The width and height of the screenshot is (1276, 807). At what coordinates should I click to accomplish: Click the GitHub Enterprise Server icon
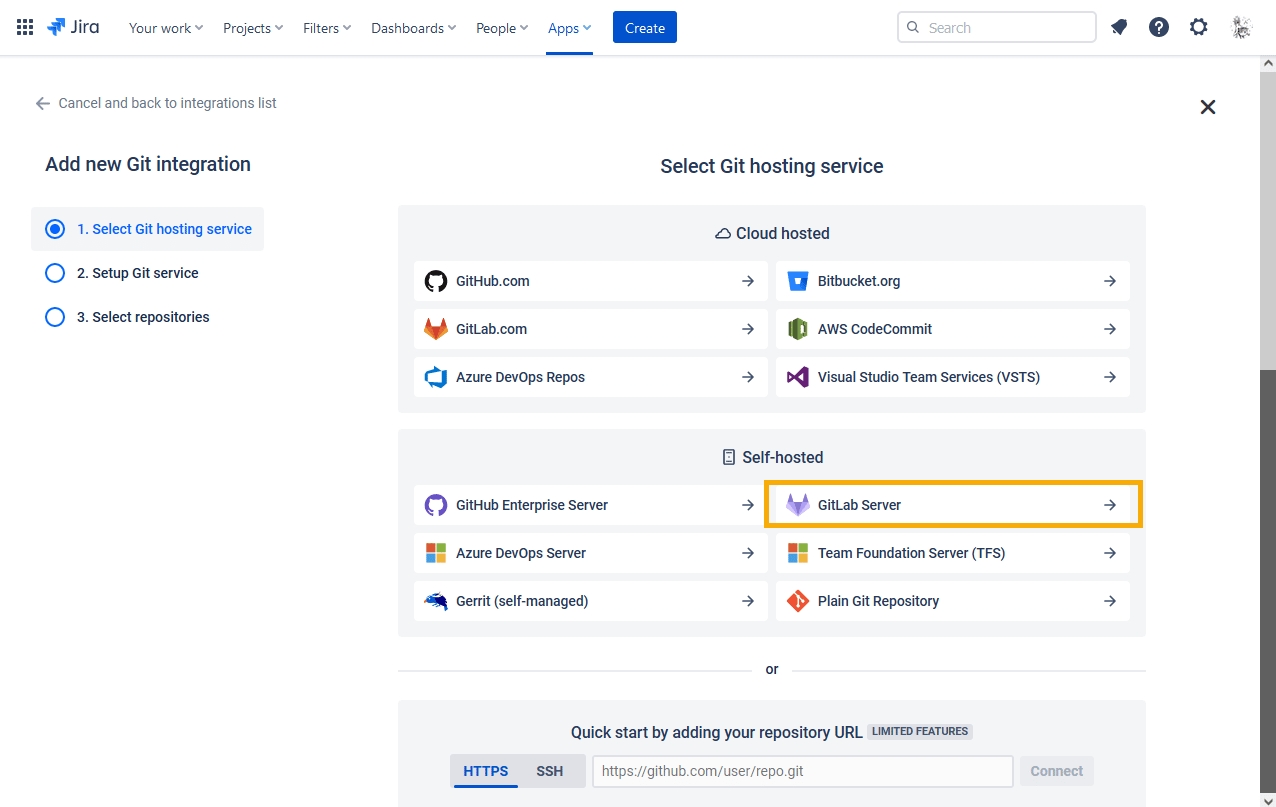(436, 505)
